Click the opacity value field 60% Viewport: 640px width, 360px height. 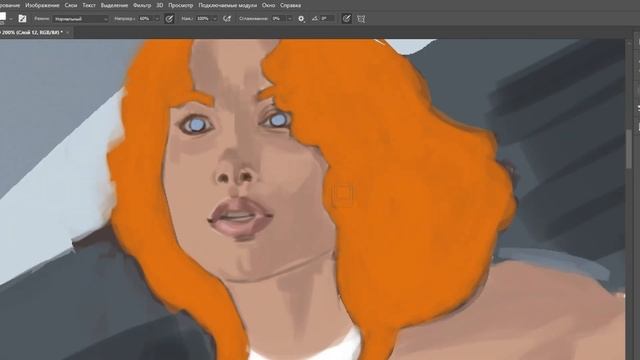tap(145, 19)
